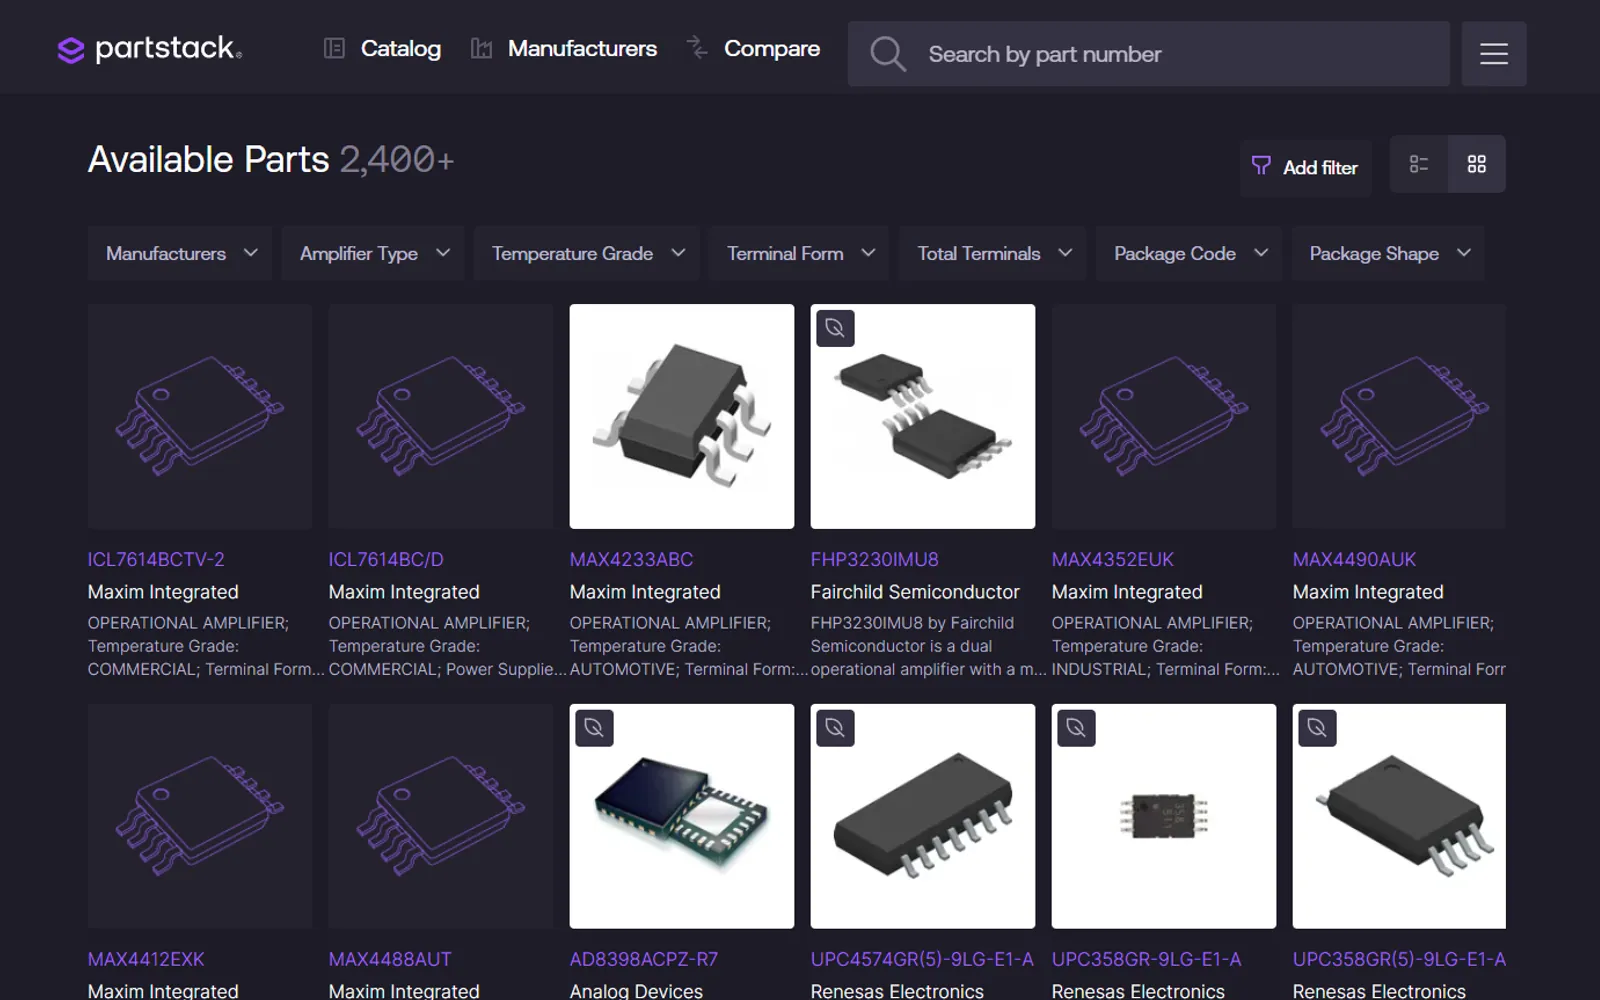This screenshot has height=1000, width=1600.
Task: Expand the Amplifier Type filter
Action: (x=373, y=254)
